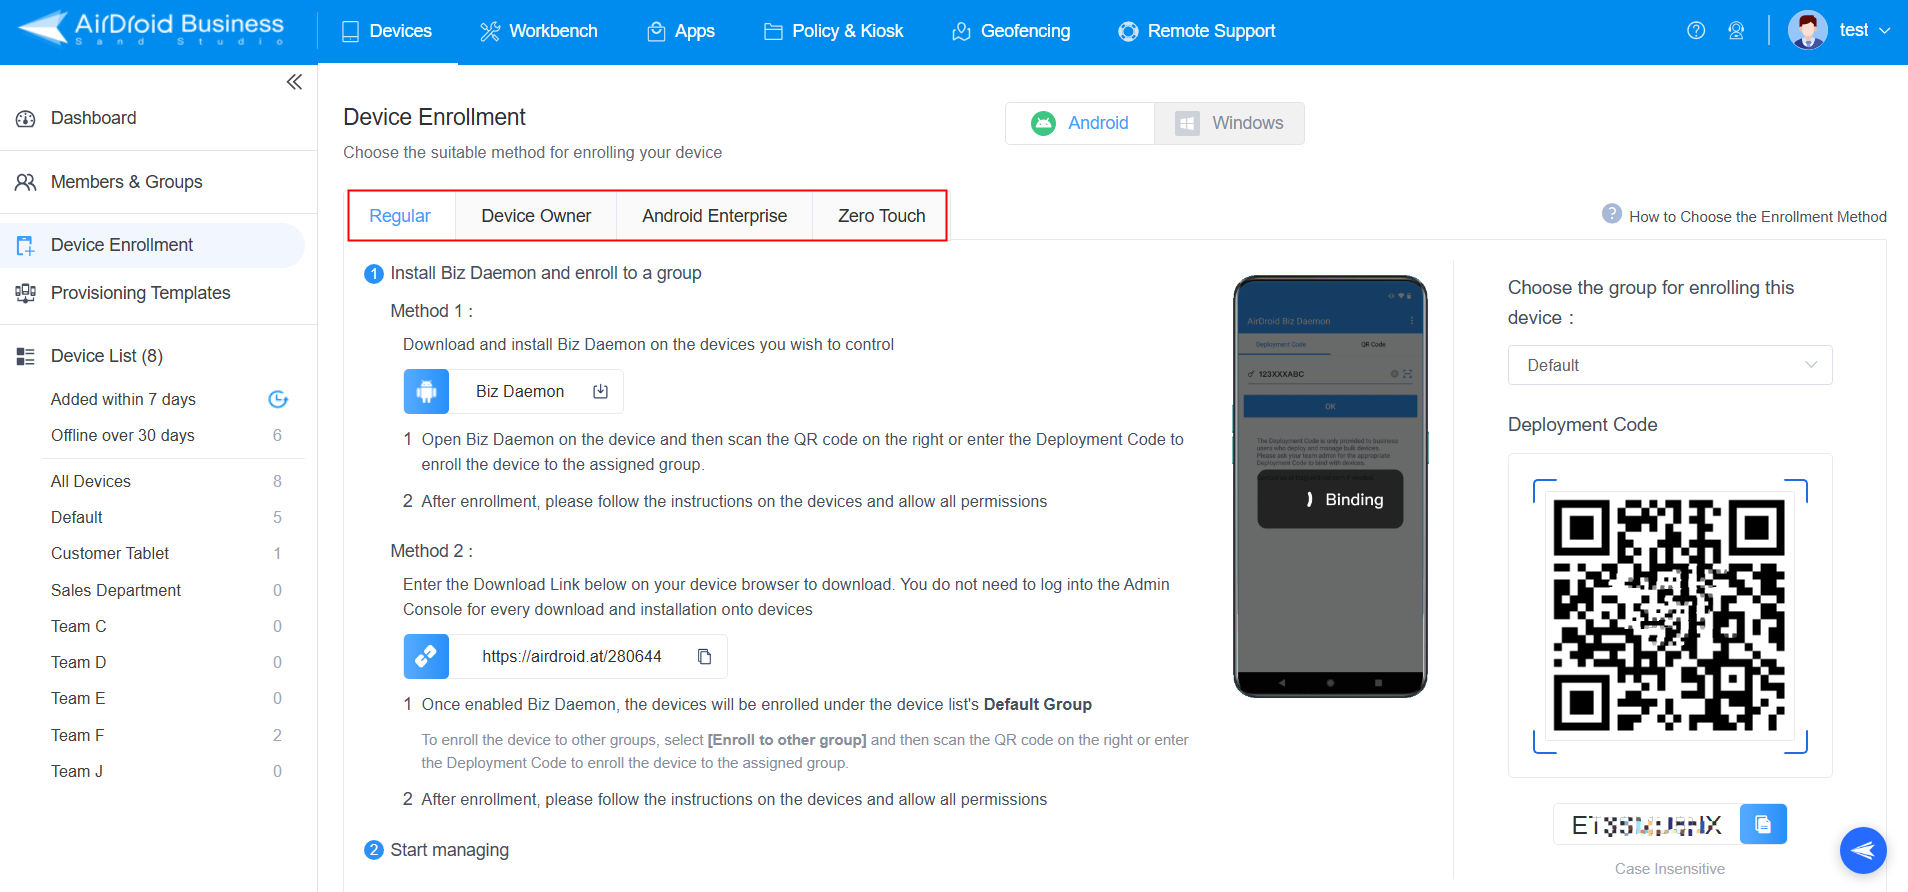Open the Remote Support tab

pyautogui.click(x=1197, y=31)
